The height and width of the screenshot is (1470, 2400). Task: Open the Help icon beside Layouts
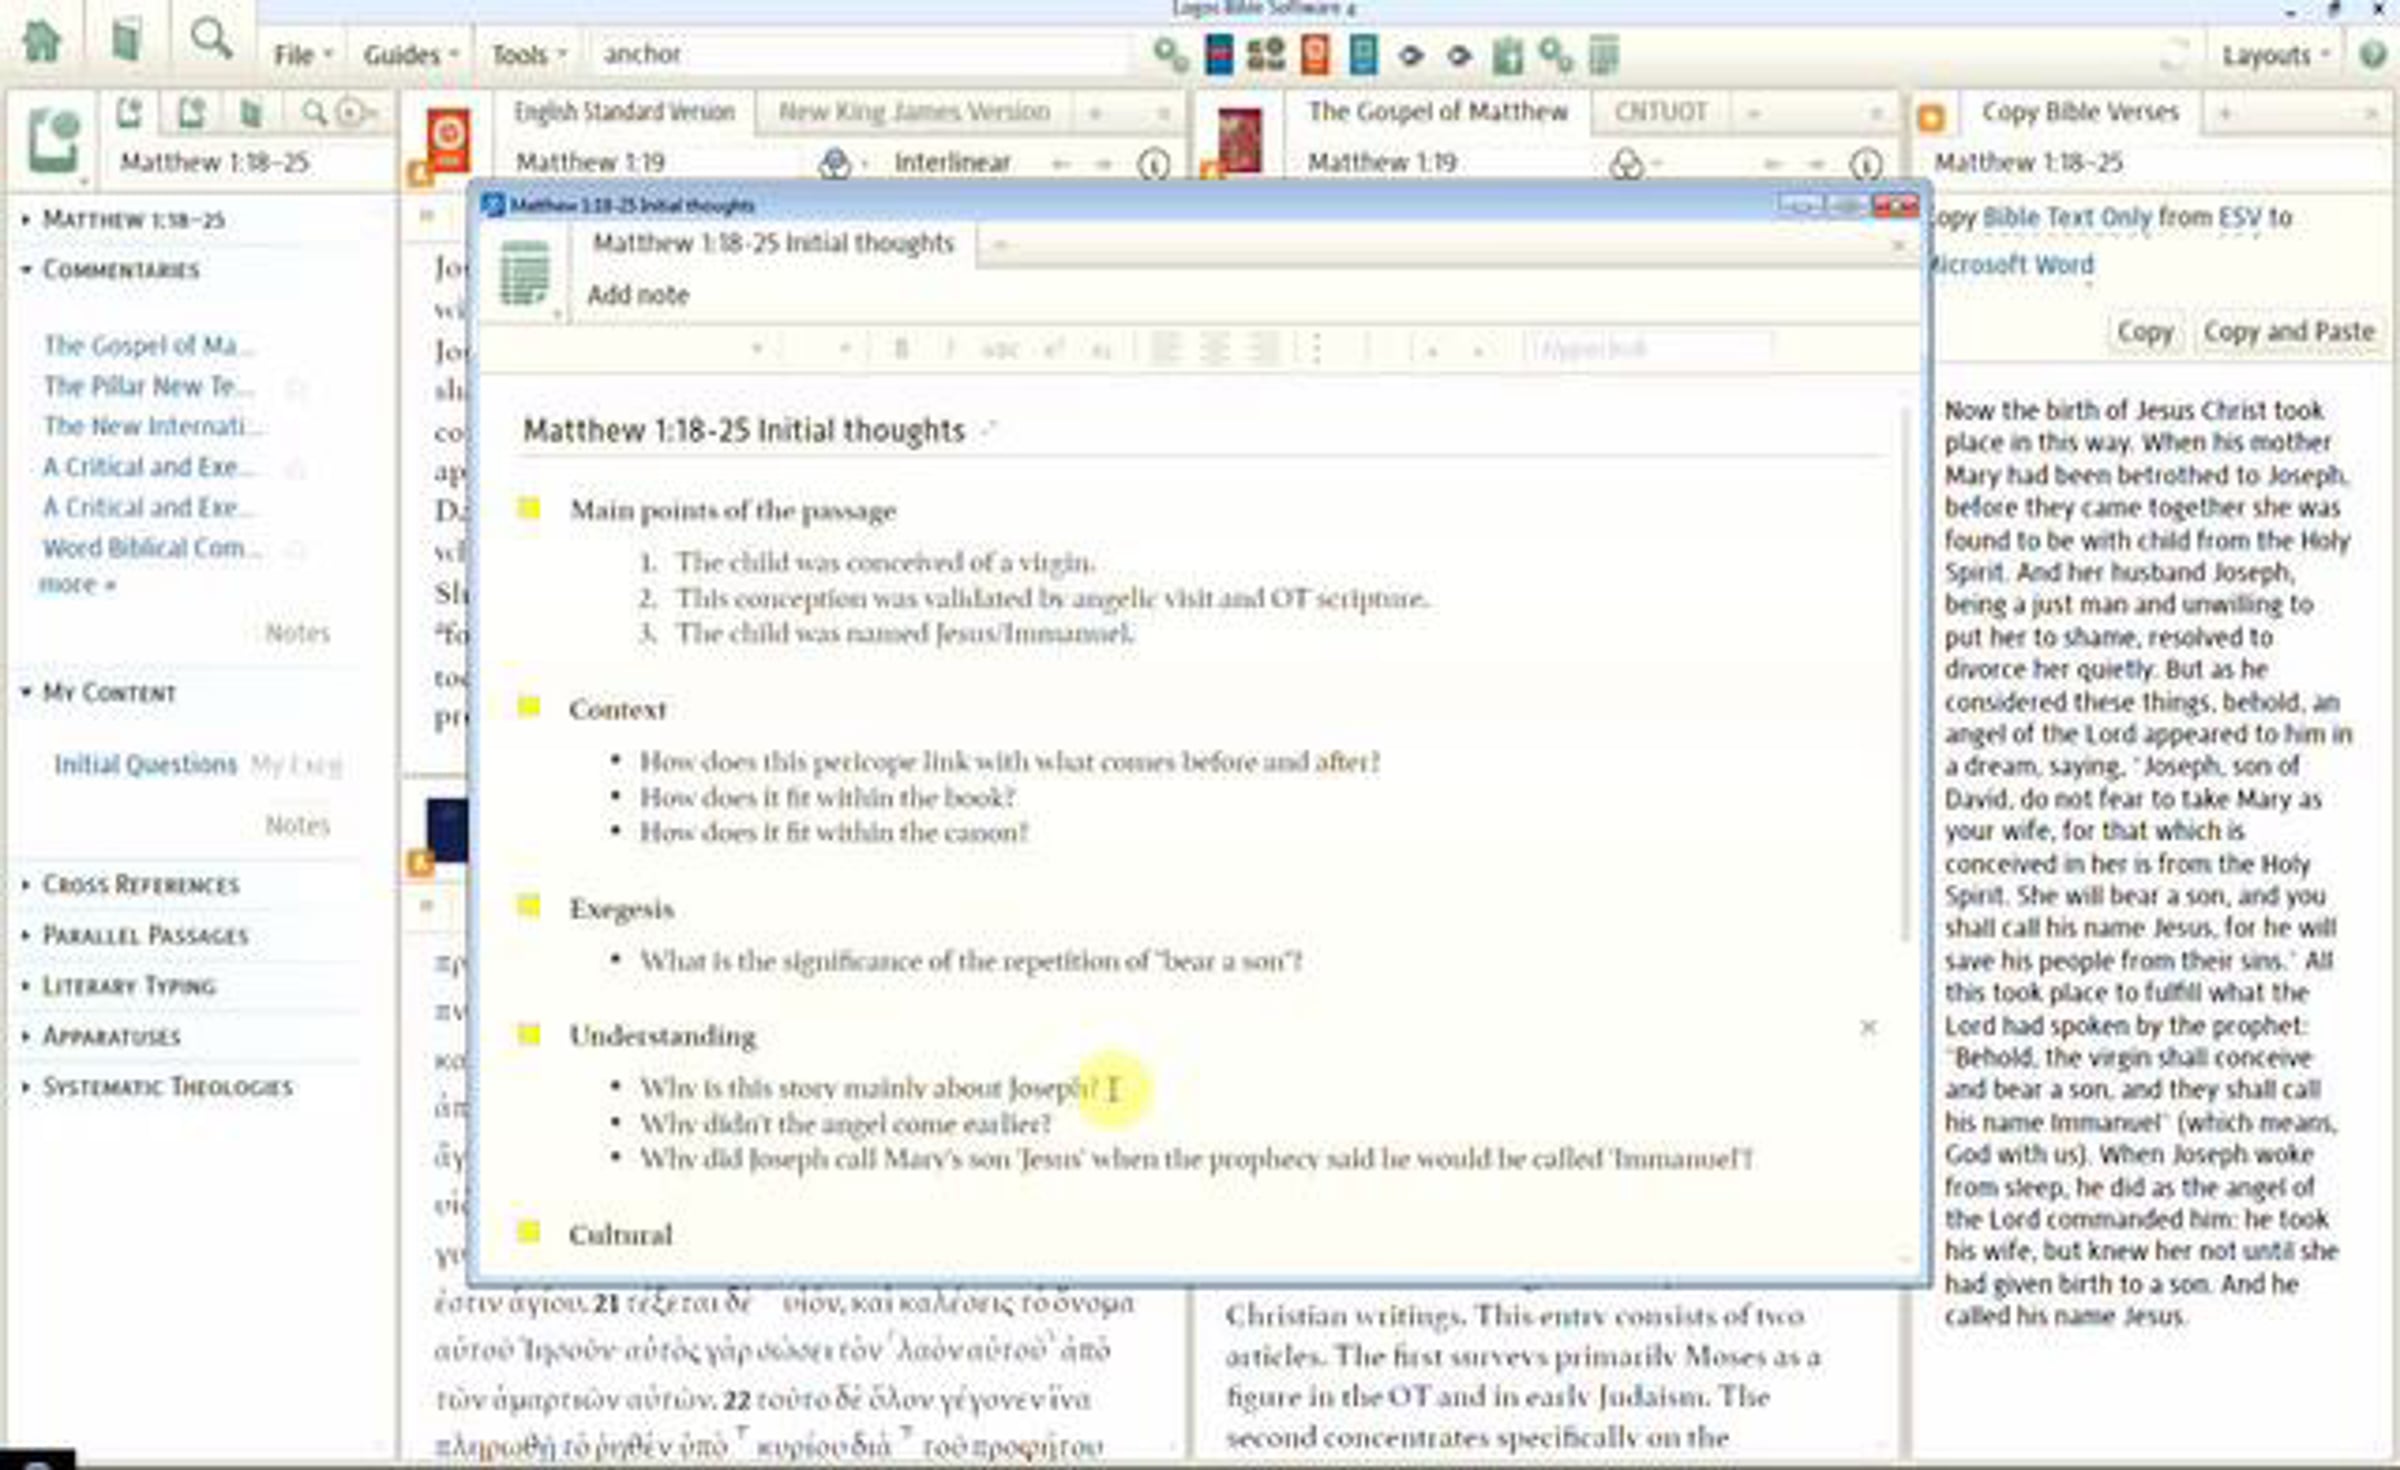(x=2373, y=54)
